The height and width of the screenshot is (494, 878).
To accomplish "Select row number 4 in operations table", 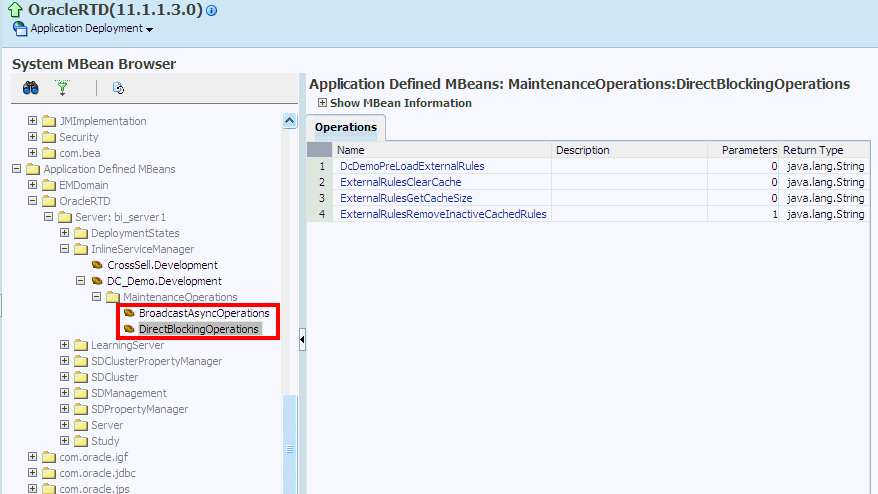I will 320,214.
